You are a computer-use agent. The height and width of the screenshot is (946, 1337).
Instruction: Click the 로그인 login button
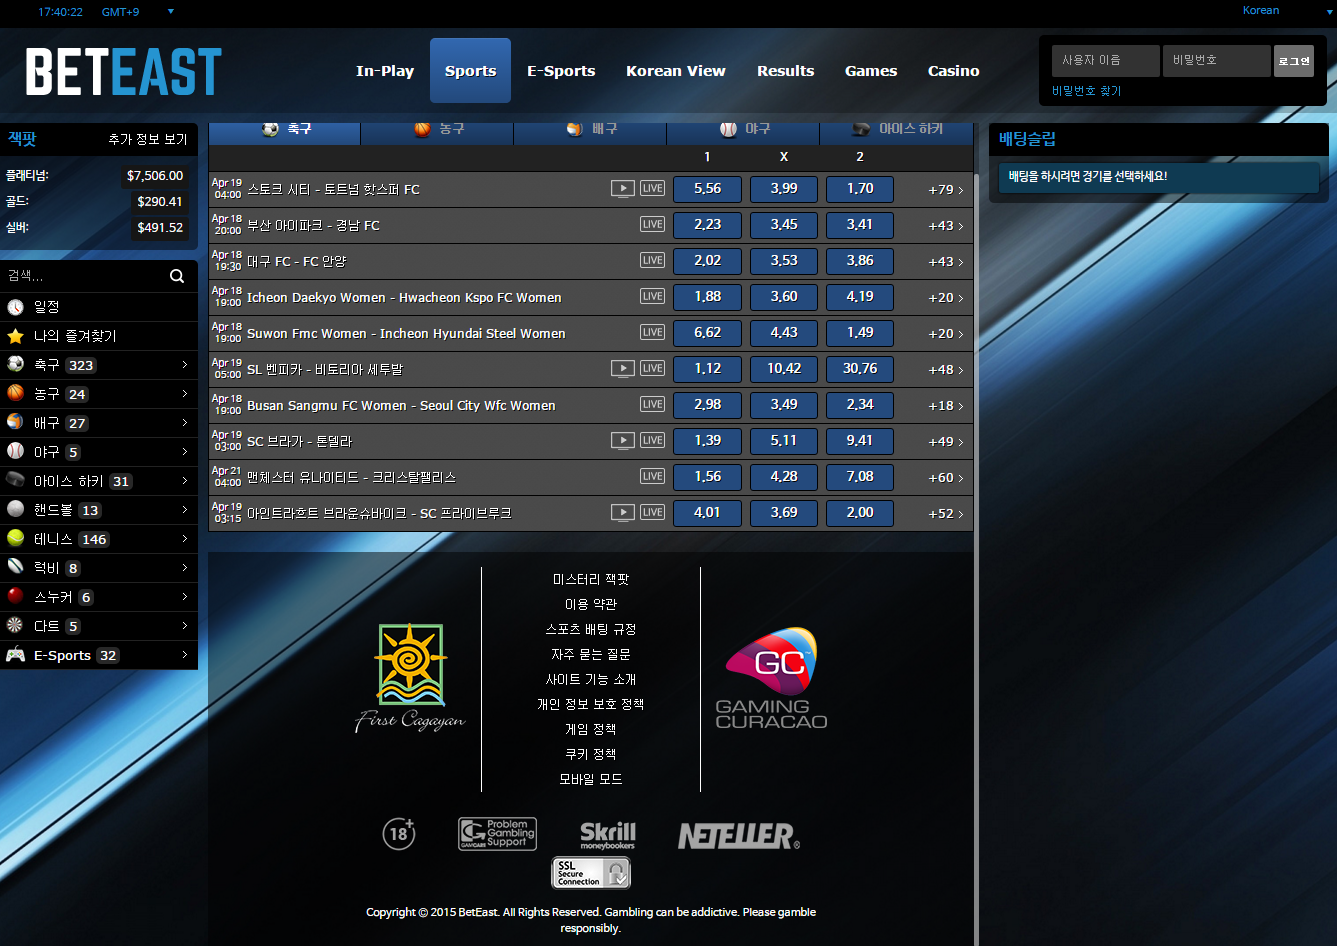pyautogui.click(x=1293, y=61)
